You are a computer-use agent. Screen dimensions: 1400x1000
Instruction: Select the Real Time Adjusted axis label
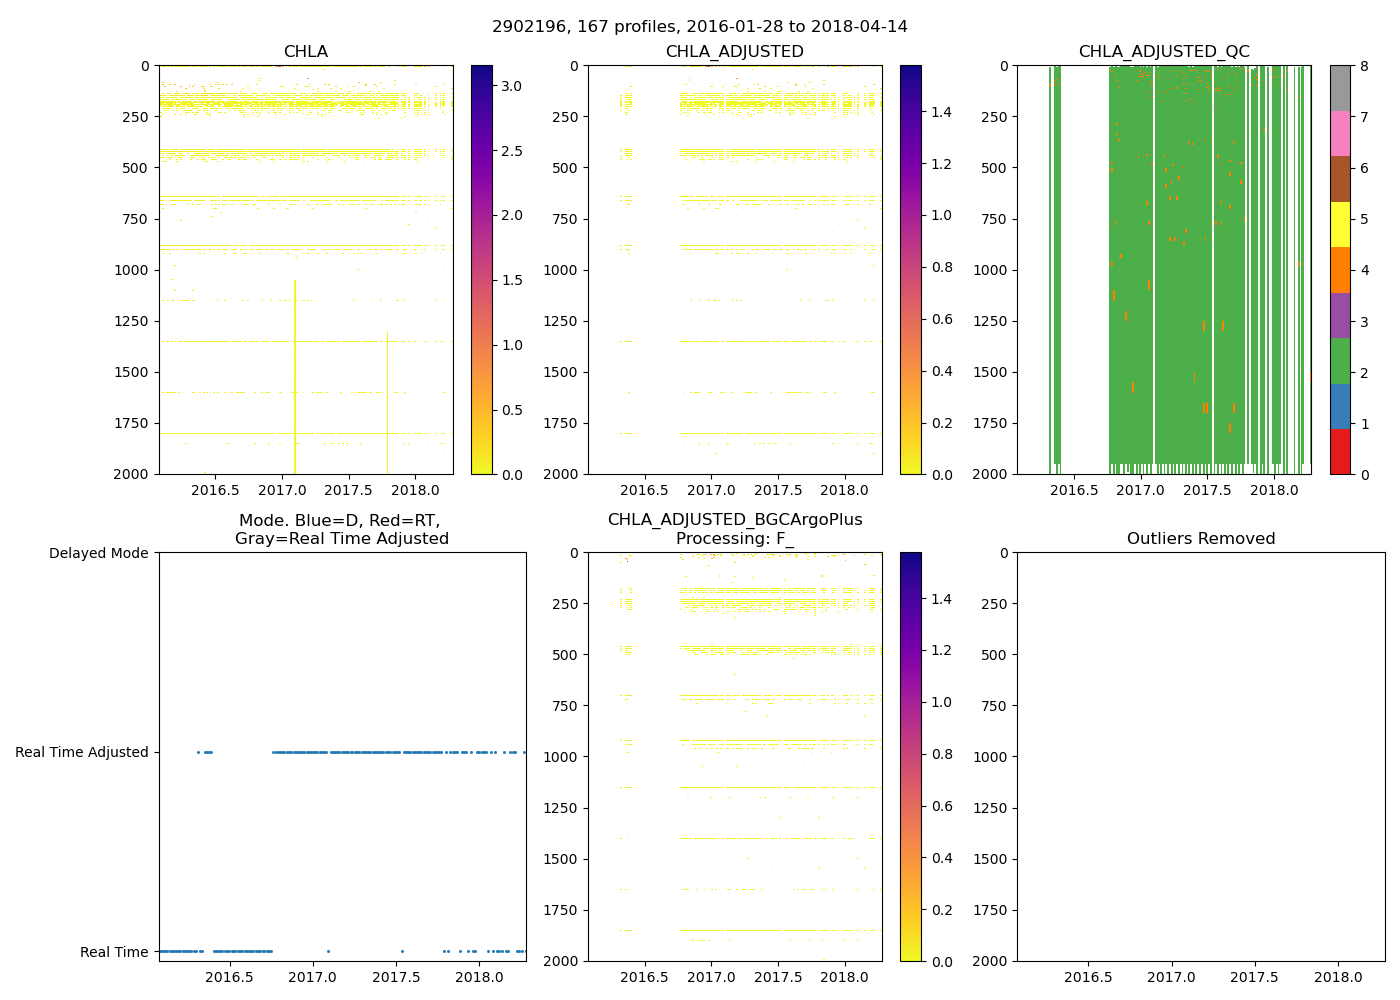pos(82,752)
